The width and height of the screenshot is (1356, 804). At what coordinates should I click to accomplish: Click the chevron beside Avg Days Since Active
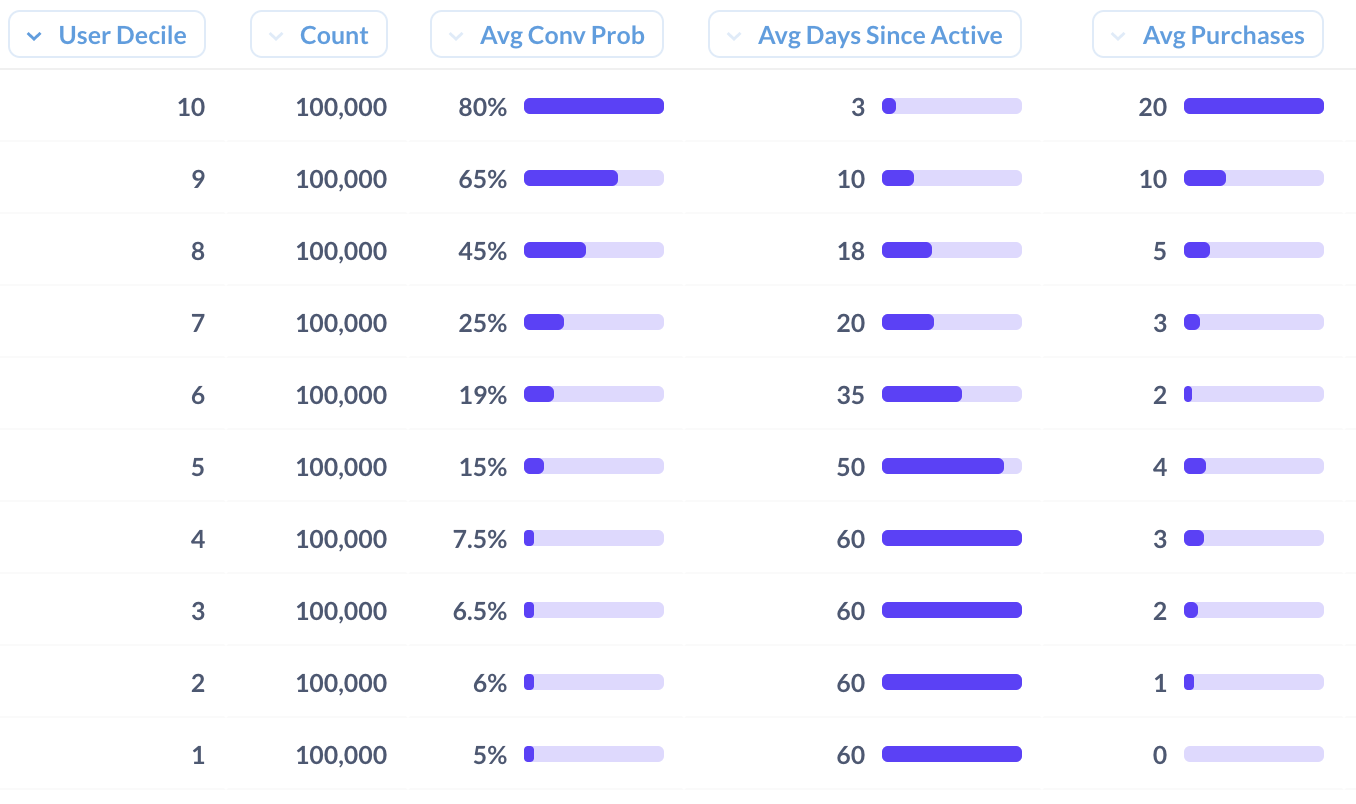pos(734,36)
